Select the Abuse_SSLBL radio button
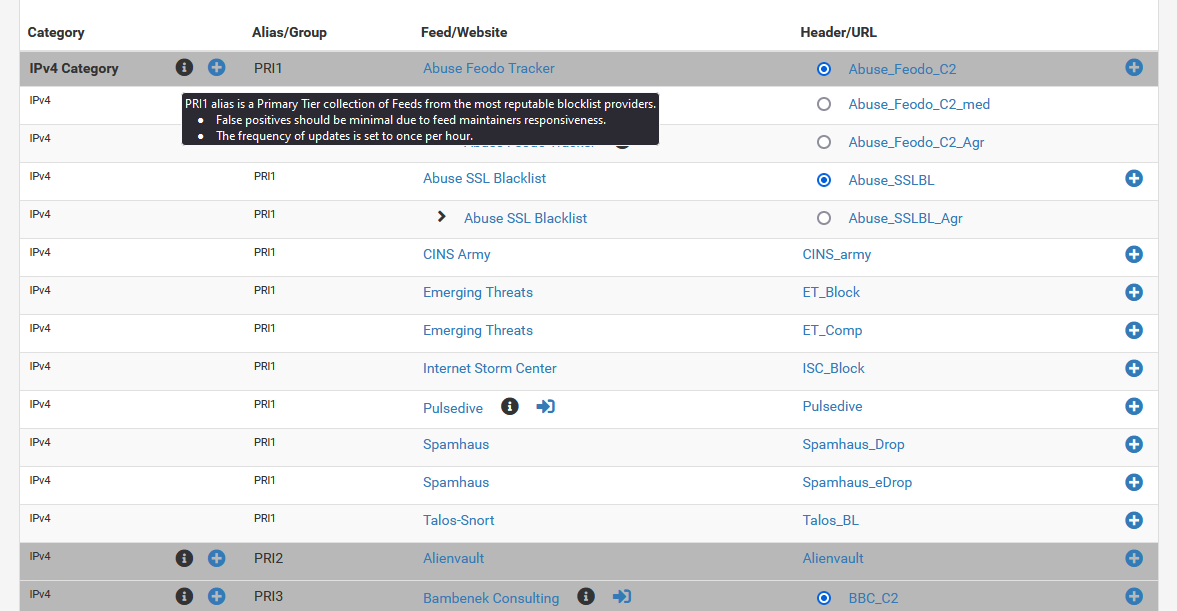 pos(823,180)
